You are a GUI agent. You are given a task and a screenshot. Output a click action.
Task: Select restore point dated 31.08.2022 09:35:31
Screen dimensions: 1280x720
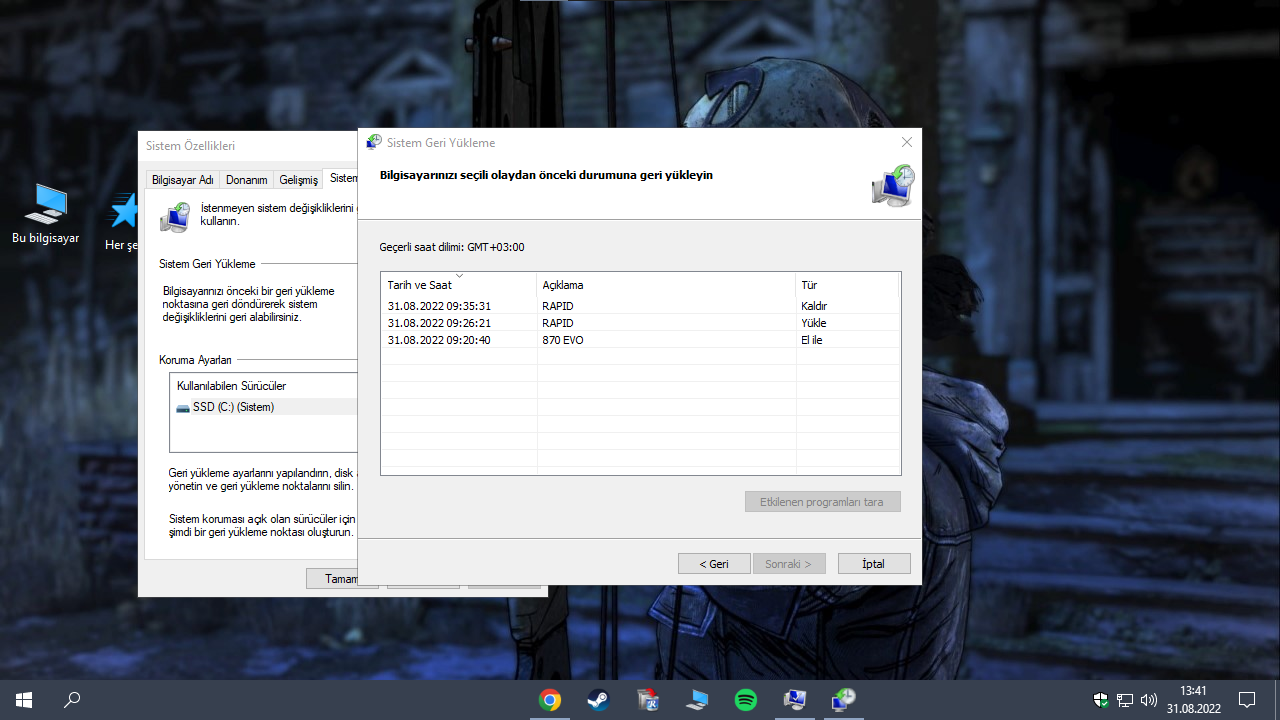[x=641, y=306]
